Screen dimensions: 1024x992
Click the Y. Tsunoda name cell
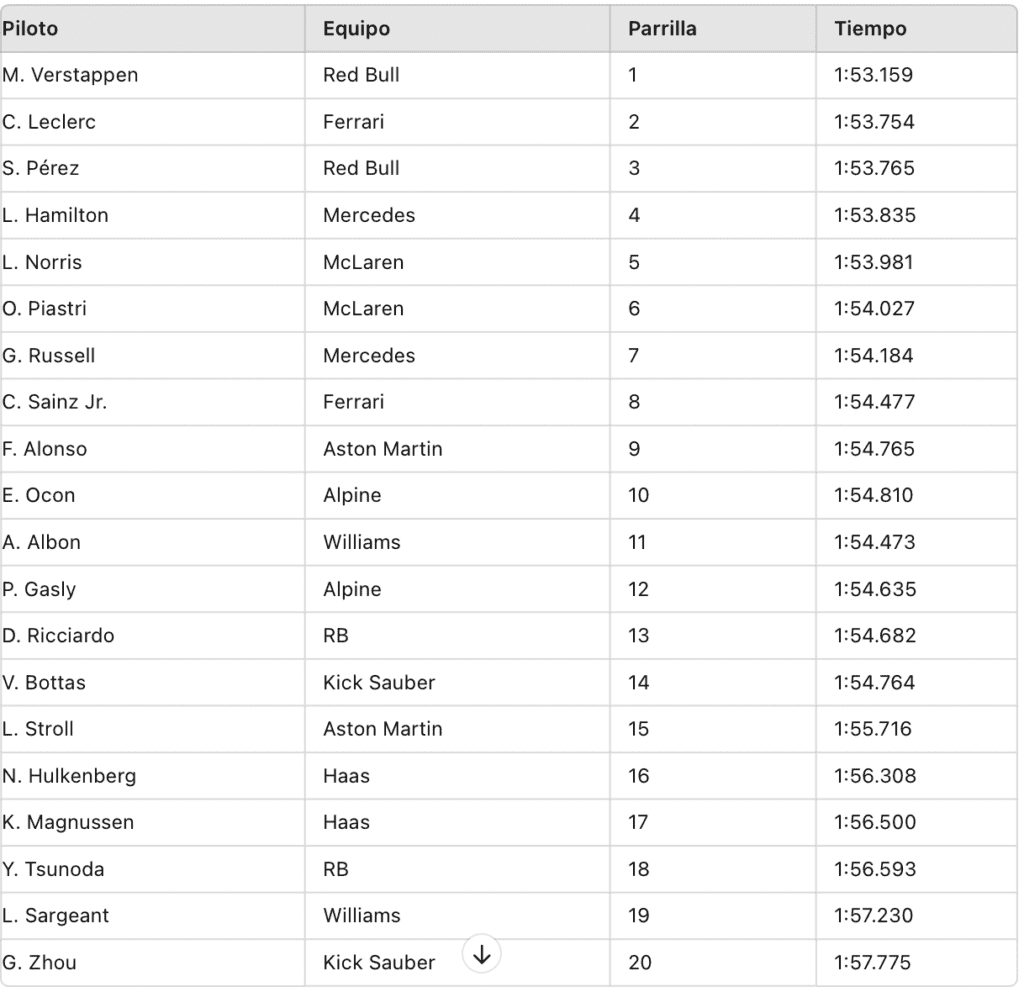click(x=52, y=869)
